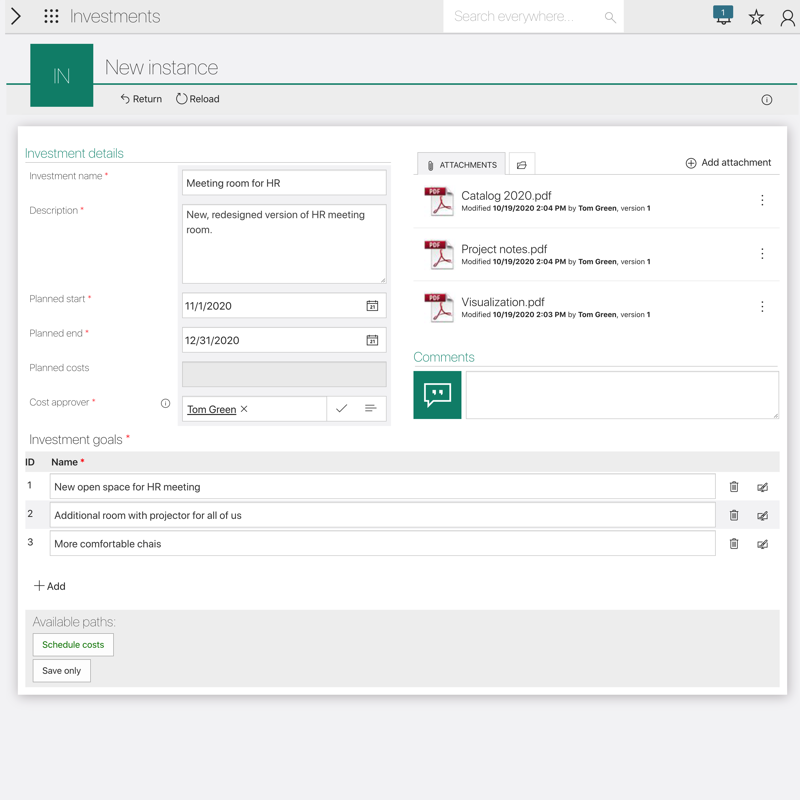The image size is (800, 800).
Task: Click the favorites star icon
Action: point(756,17)
